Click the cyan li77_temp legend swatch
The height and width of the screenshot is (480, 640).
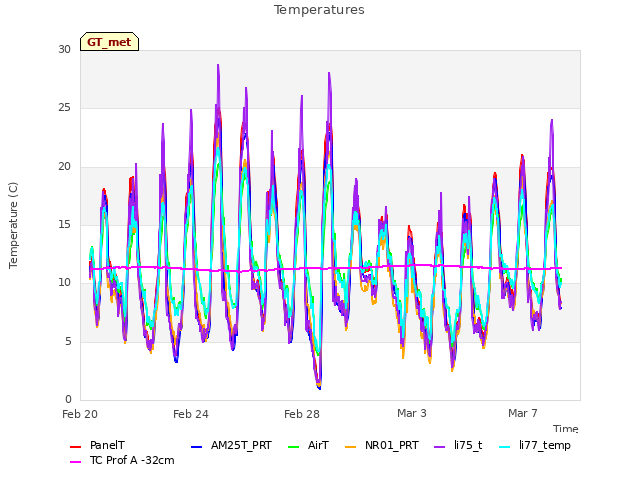[504, 447]
